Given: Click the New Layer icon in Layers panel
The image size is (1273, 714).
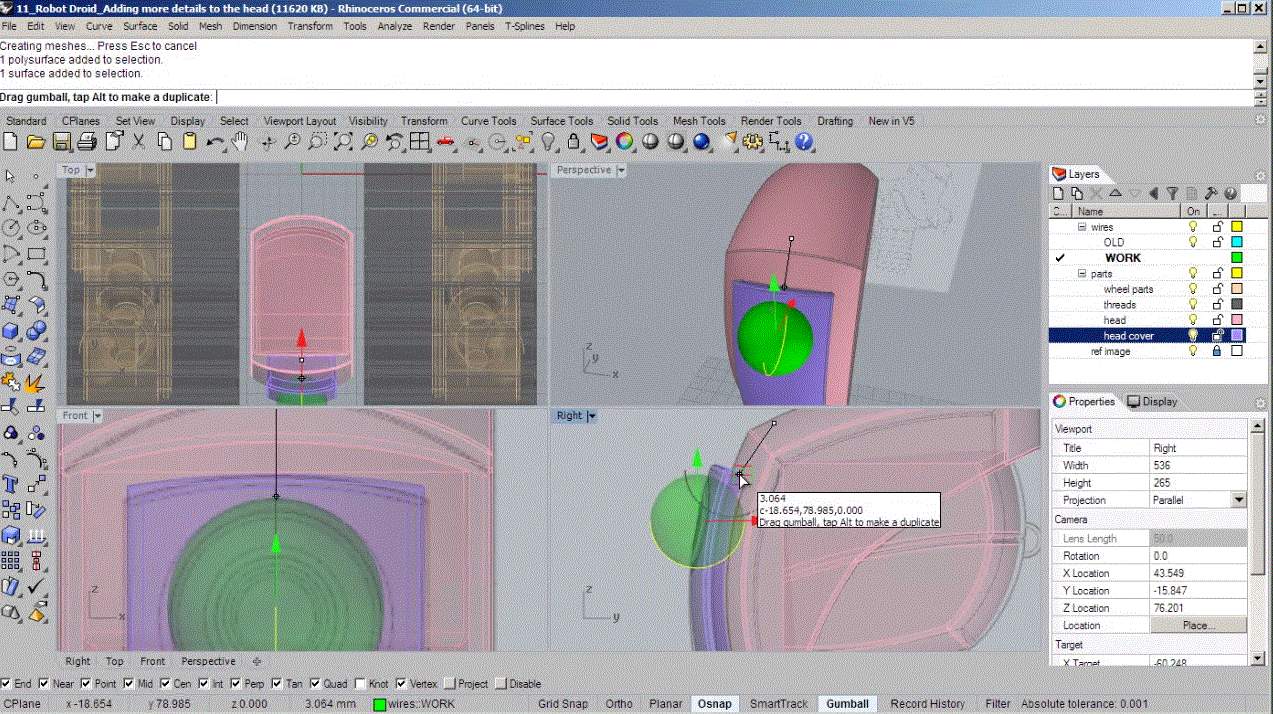Looking at the screenshot, I should coord(1060,193).
